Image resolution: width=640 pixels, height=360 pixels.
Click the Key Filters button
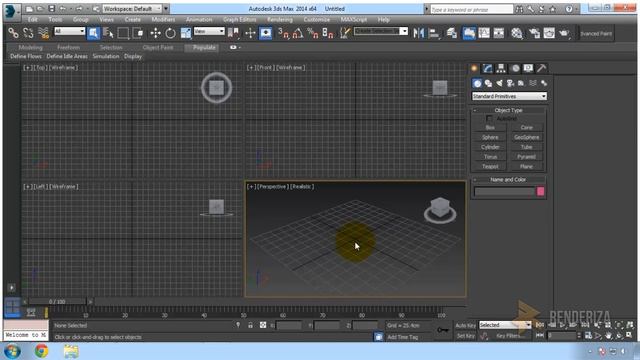(x=510, y=336)
